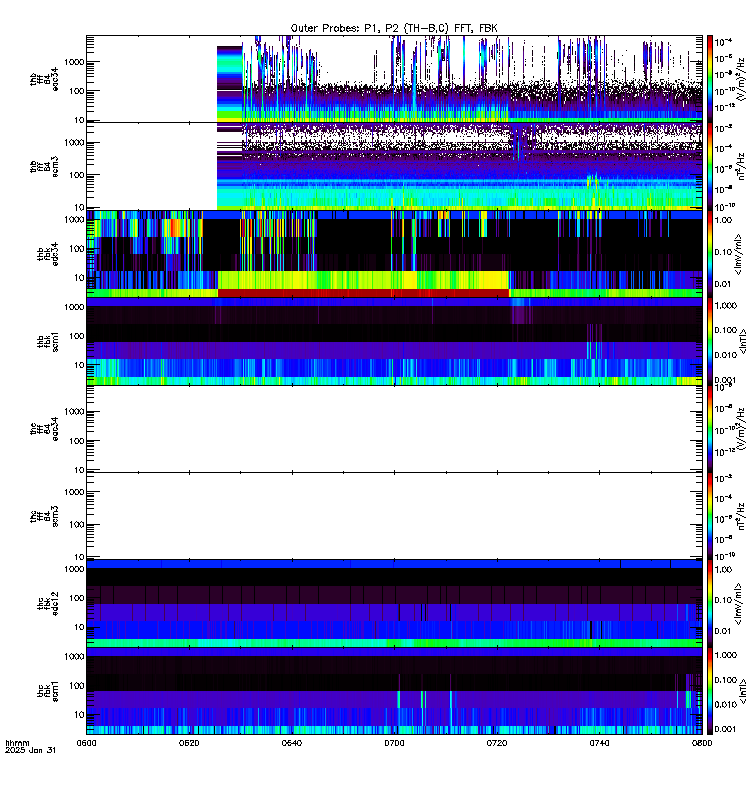750x800 pixels.
Task: Click the '10' y-tick of thb fbk edc34 panel
Action: [80, 278]
